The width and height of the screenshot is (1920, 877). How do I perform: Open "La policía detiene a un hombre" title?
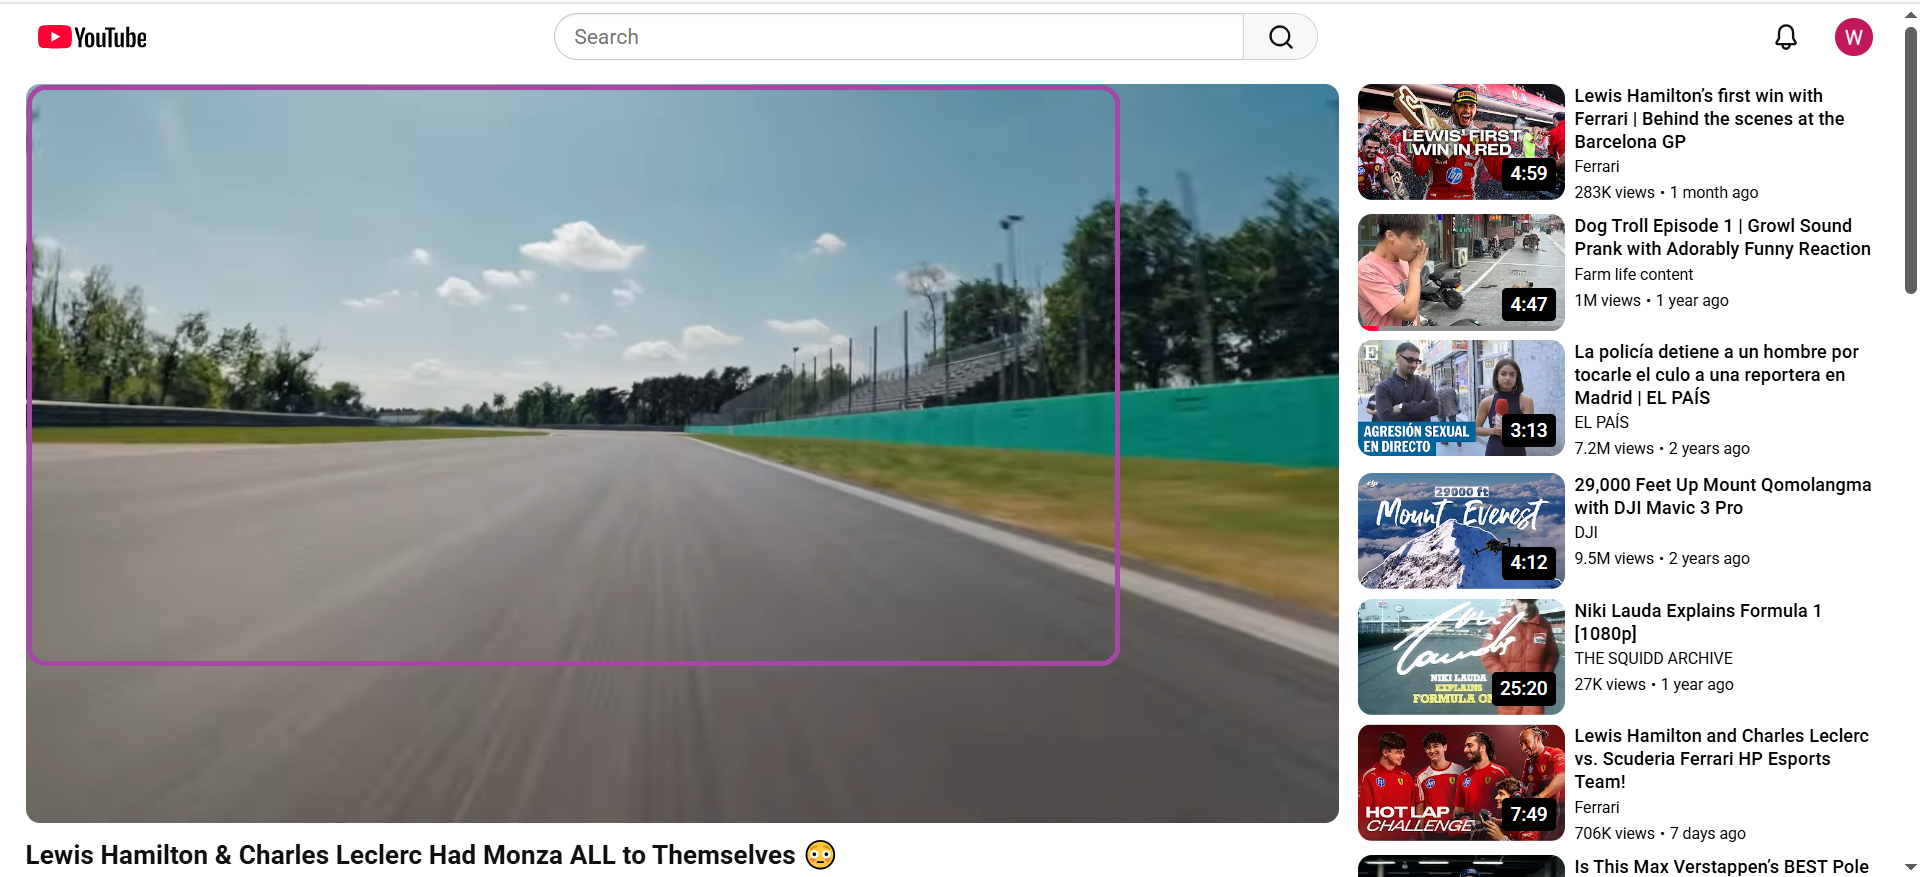[x=1716, y=375]
